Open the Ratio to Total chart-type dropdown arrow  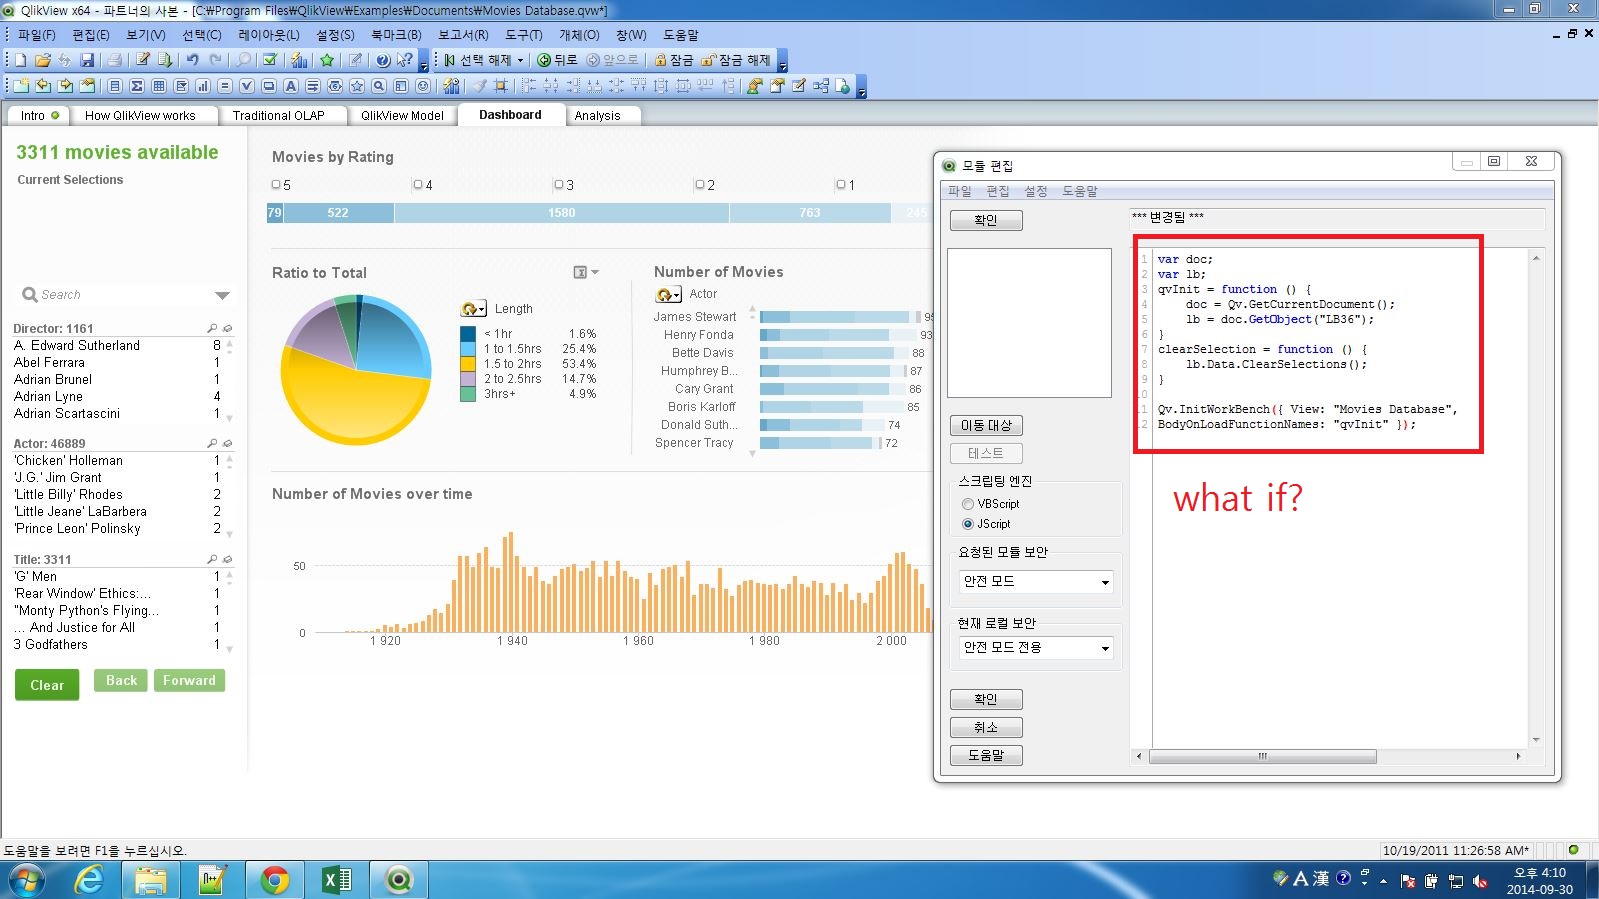tap(595, 272)
